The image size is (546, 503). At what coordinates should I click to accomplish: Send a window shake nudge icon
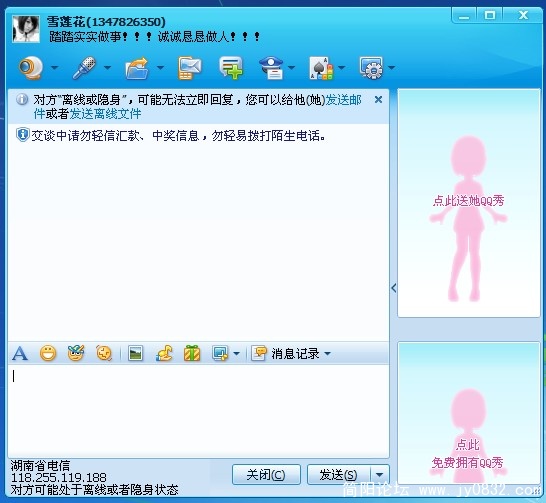[x=104, y=353]
